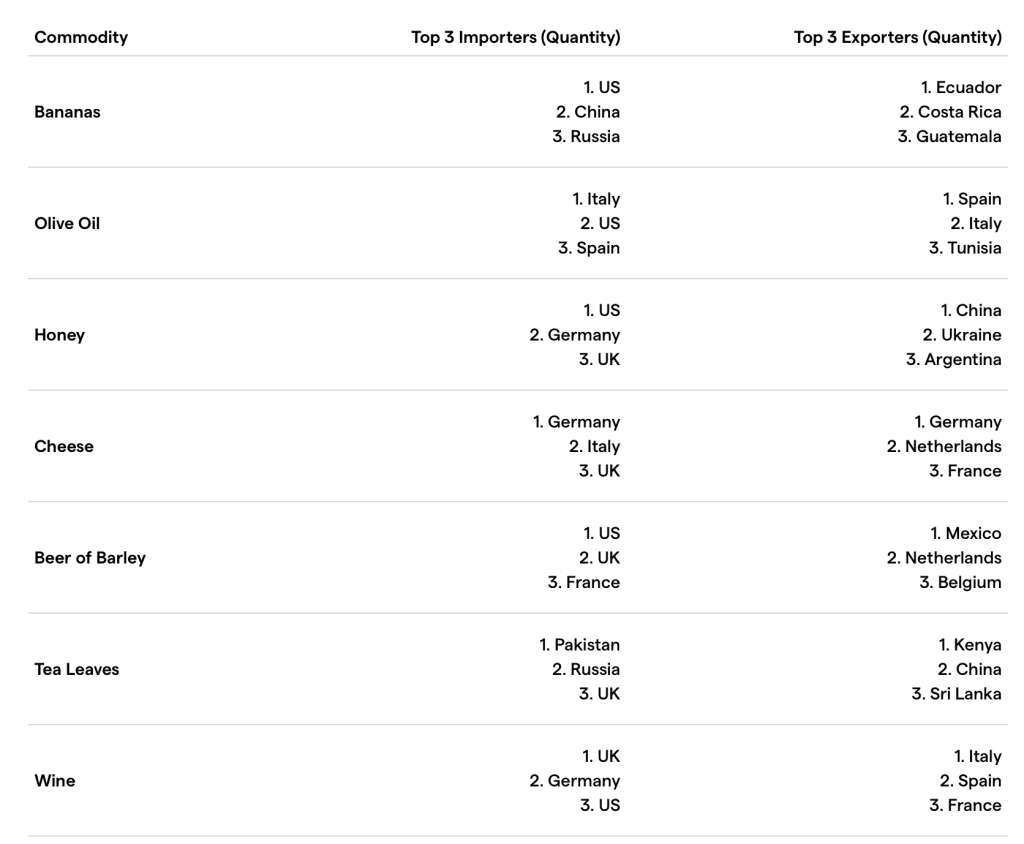Select the Olive Oil row label
The image size is (1024, 844).
click(x=67, y=223)
